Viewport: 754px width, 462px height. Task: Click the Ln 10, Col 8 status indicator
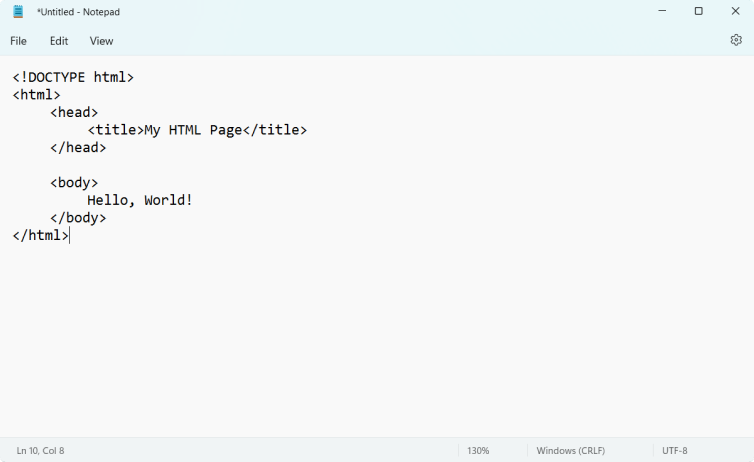tap(40, 451)
